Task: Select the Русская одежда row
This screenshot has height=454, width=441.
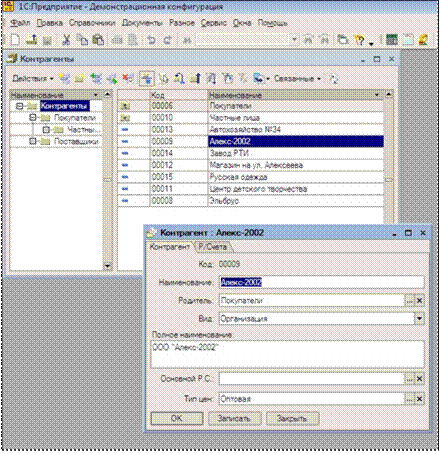Action: (x=251, y=177)
